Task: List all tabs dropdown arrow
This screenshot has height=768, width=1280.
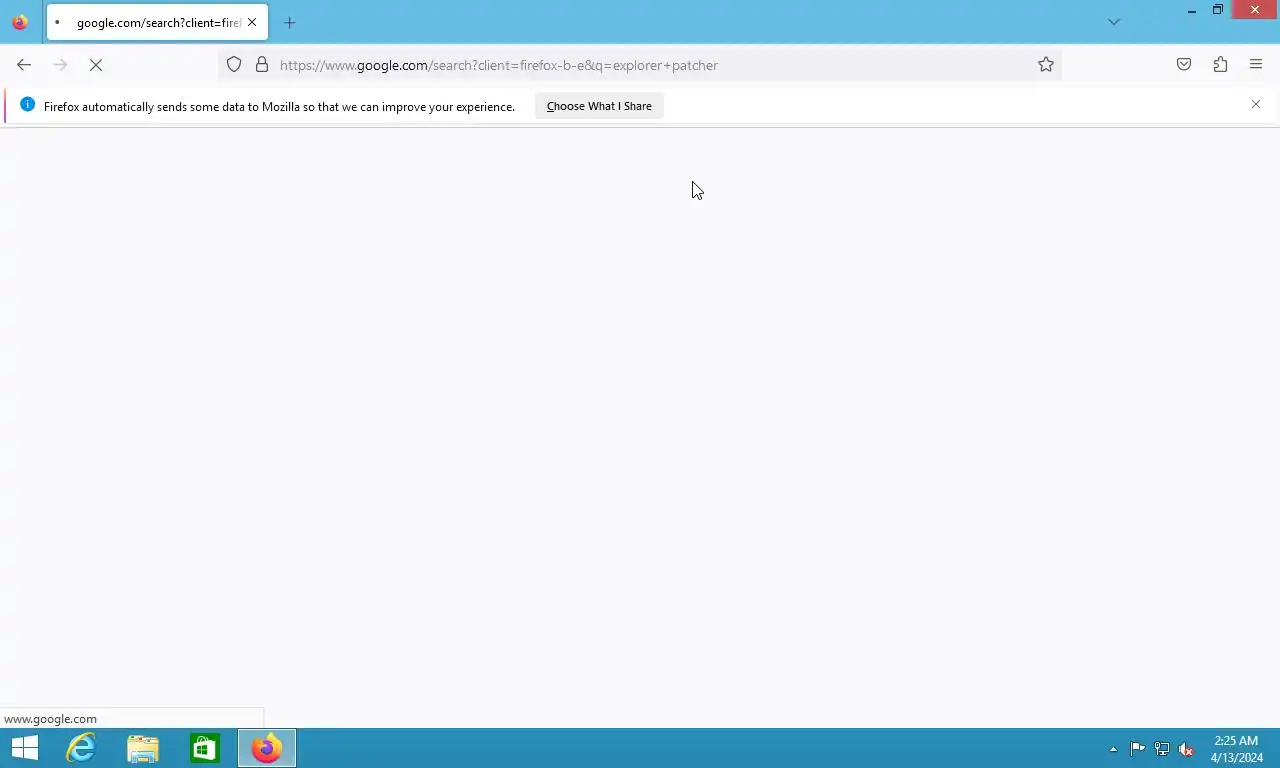Action: [1114, 22]
